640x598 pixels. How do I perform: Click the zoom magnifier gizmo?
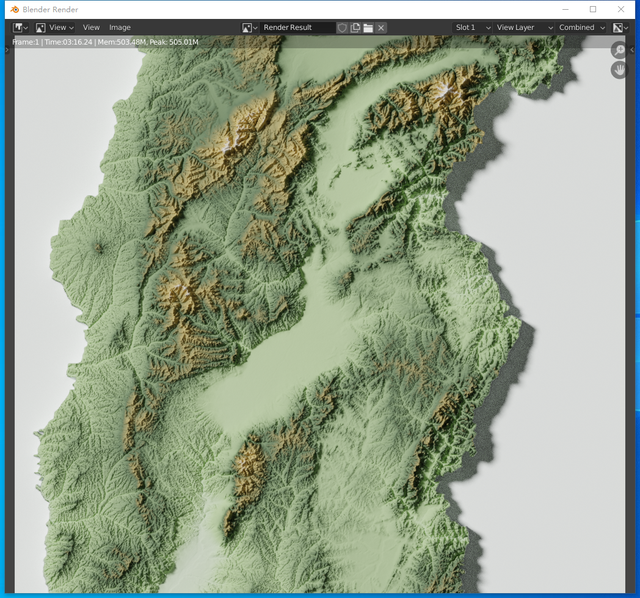pos(618,51)
